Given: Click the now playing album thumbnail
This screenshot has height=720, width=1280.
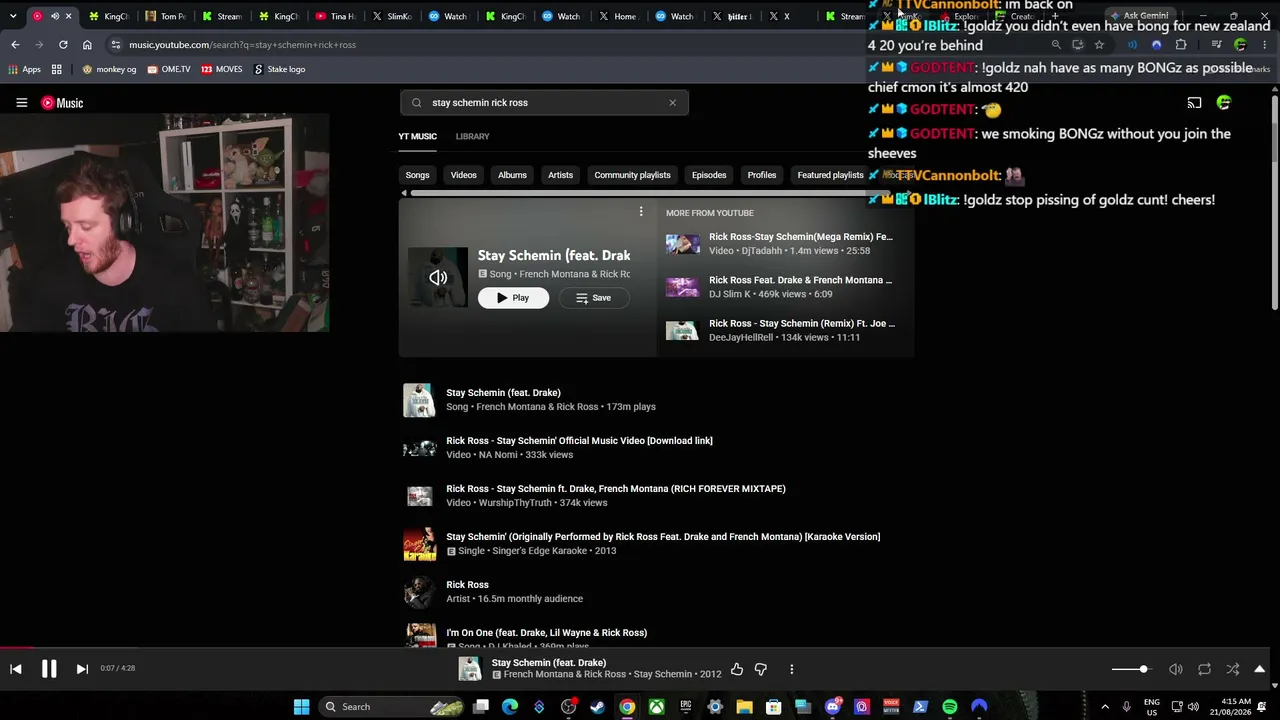Looking at the screenshot, I should point(470,669).
